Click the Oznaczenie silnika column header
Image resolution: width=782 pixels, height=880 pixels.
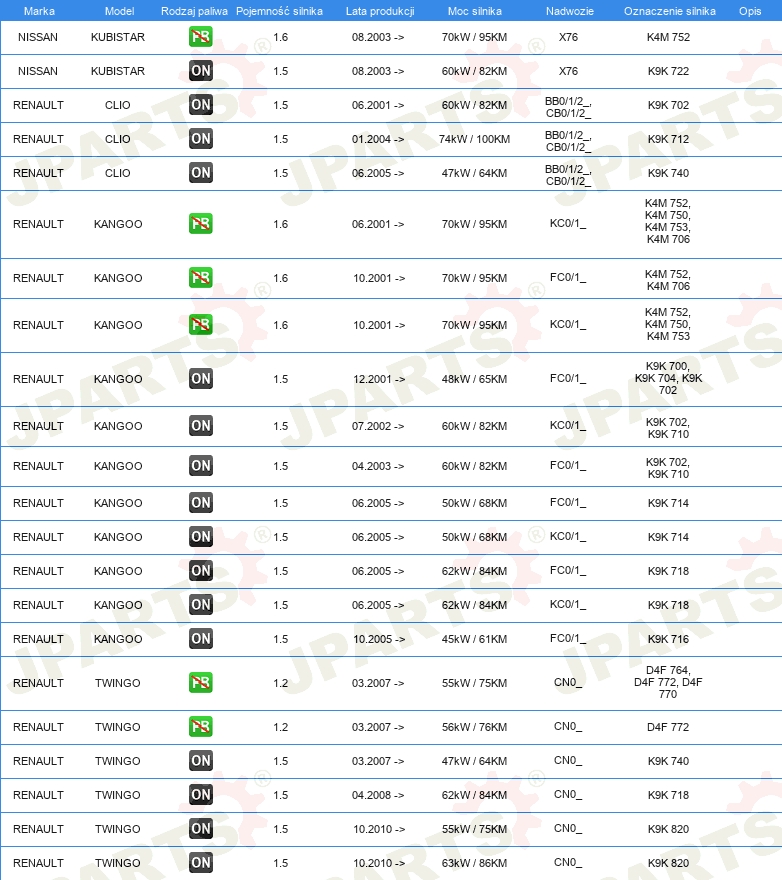[670, 11]
